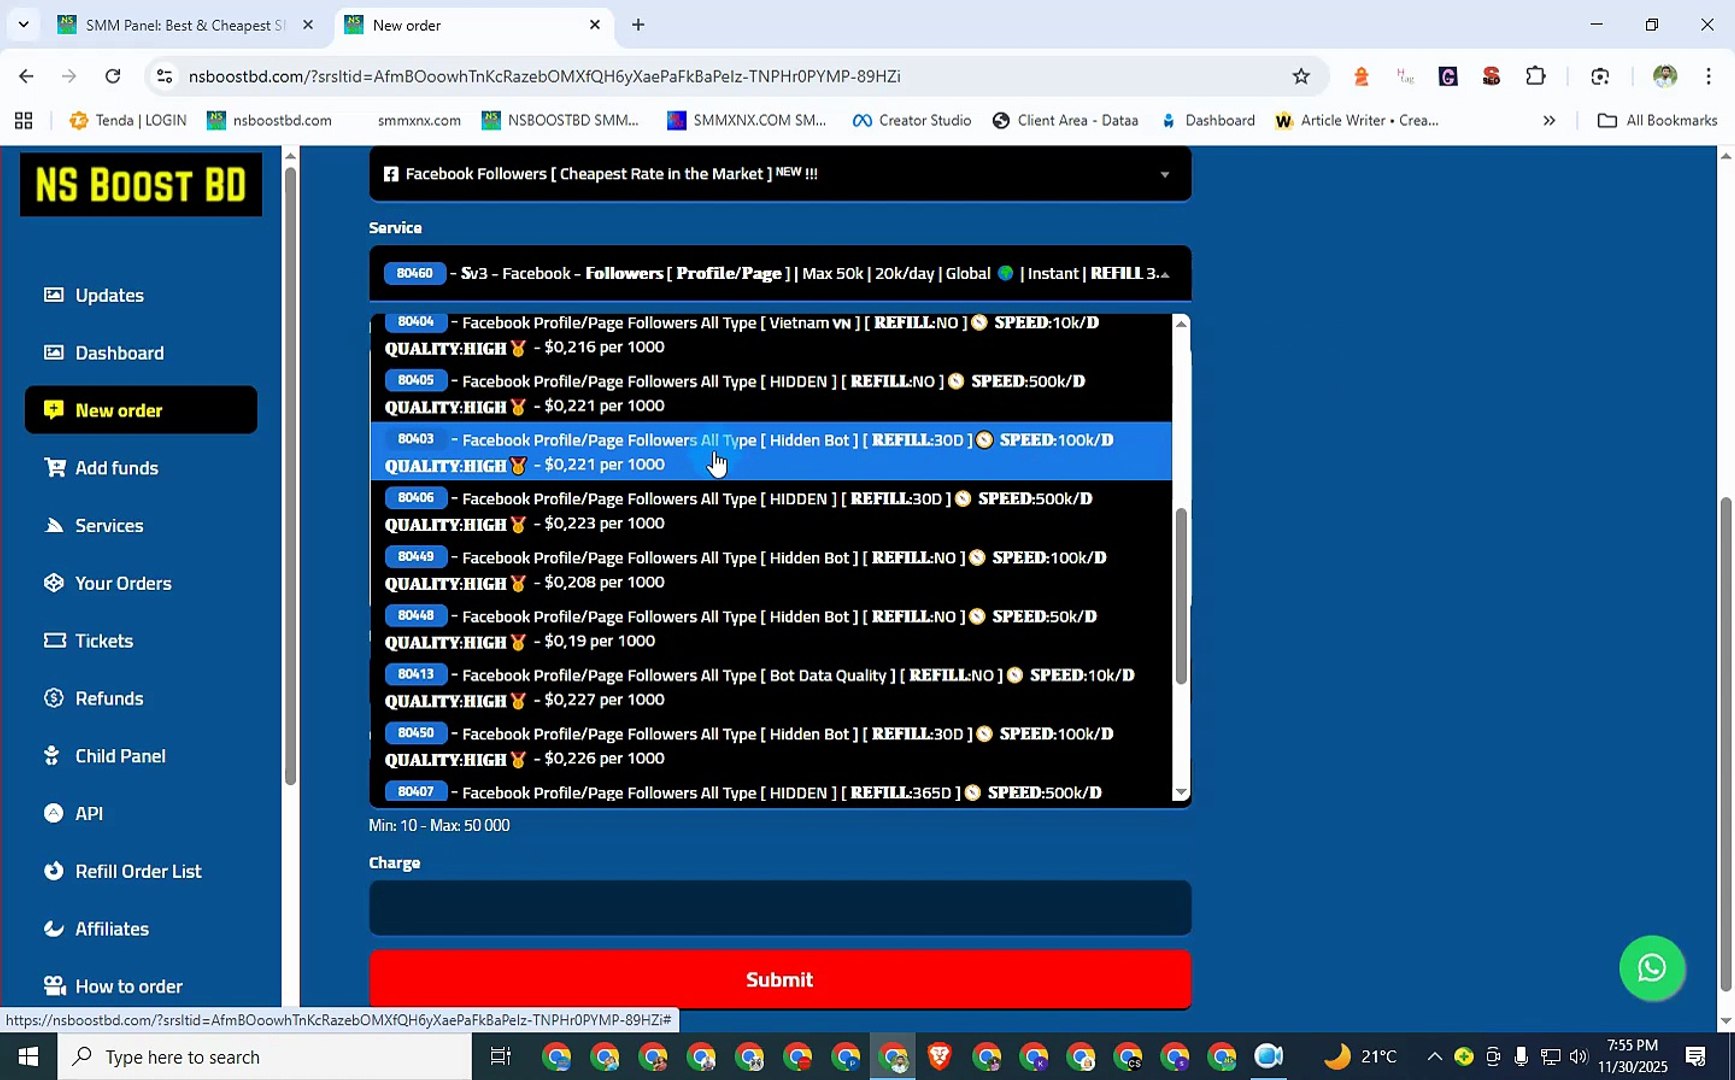1735x1080 pixels.
Task: Open the All Bookmarks folder
Action: point(1658,120)
